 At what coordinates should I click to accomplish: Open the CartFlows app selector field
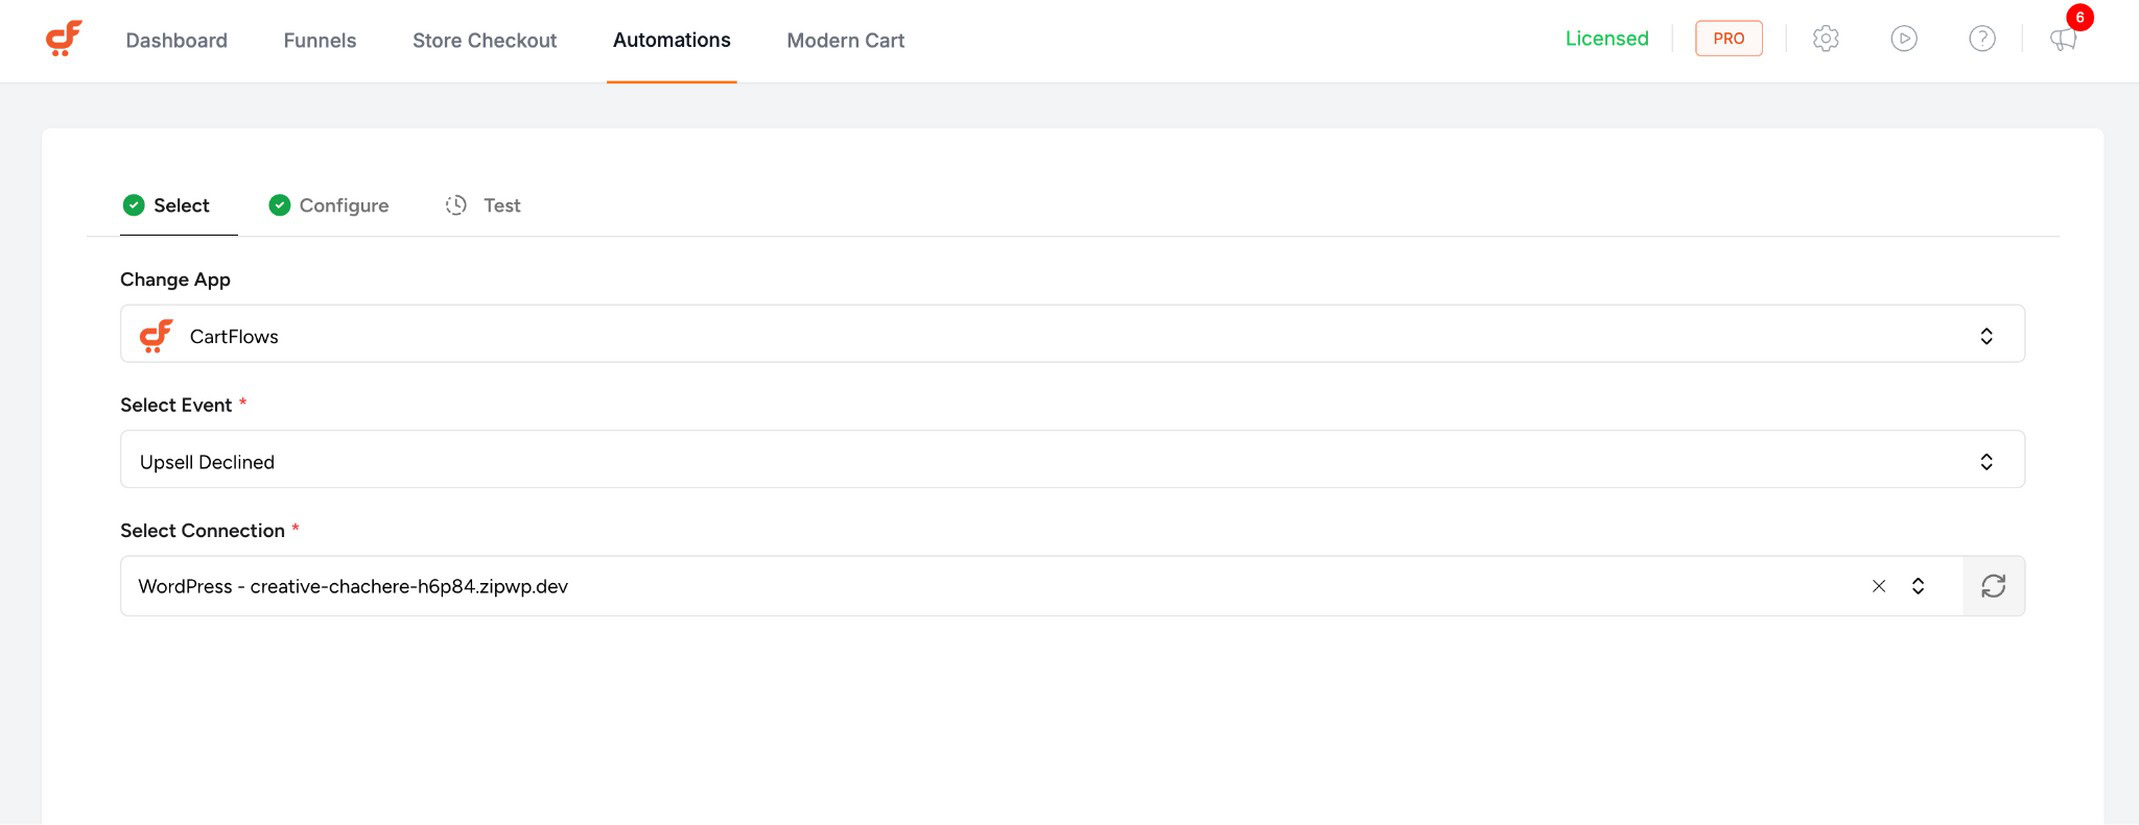coord(1072,334)
